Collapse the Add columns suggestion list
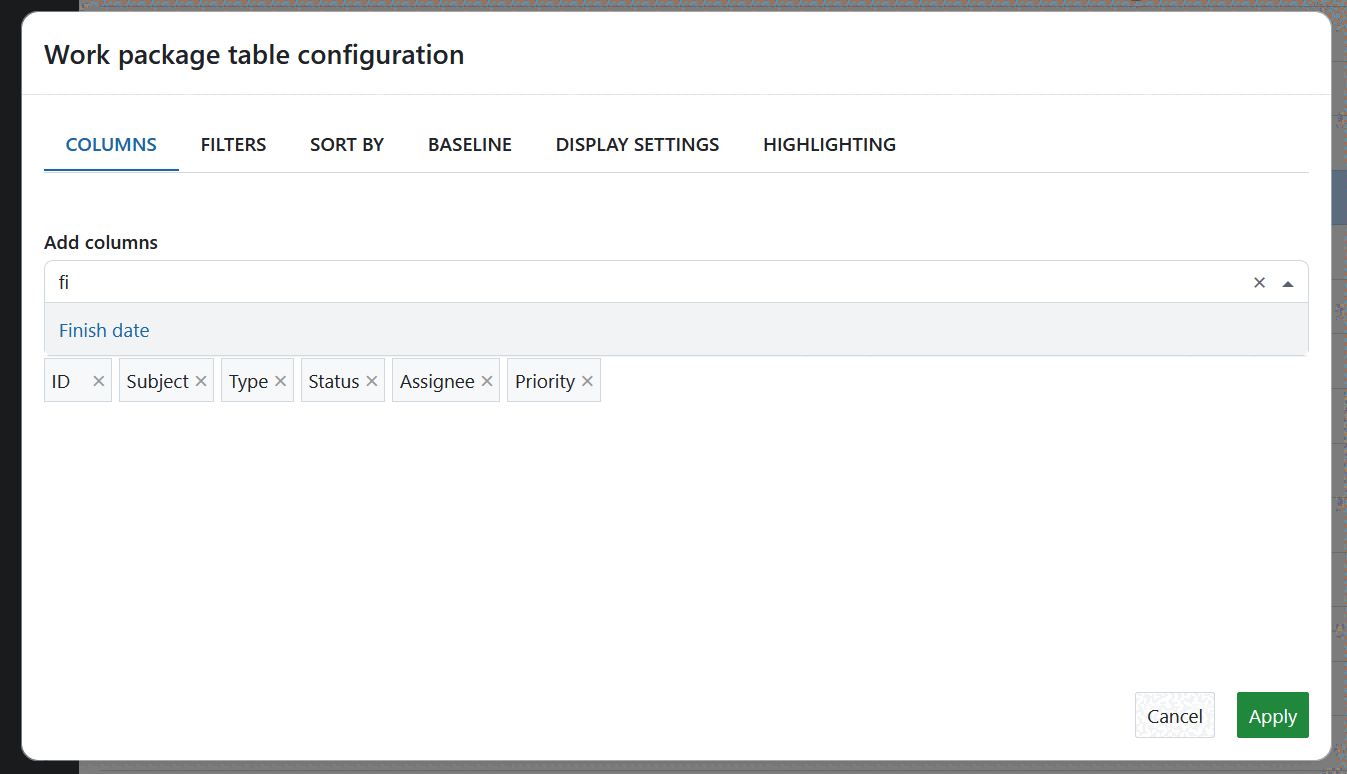The height and width of the screenshot is (774, 1347). point(1288,282)
